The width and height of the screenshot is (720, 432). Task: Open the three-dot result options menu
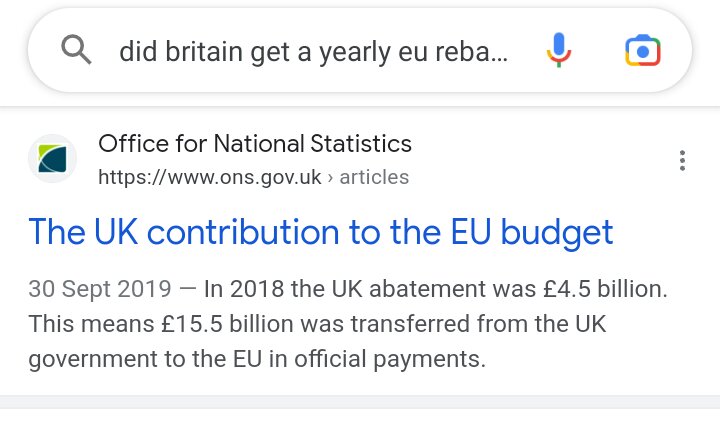682,161
